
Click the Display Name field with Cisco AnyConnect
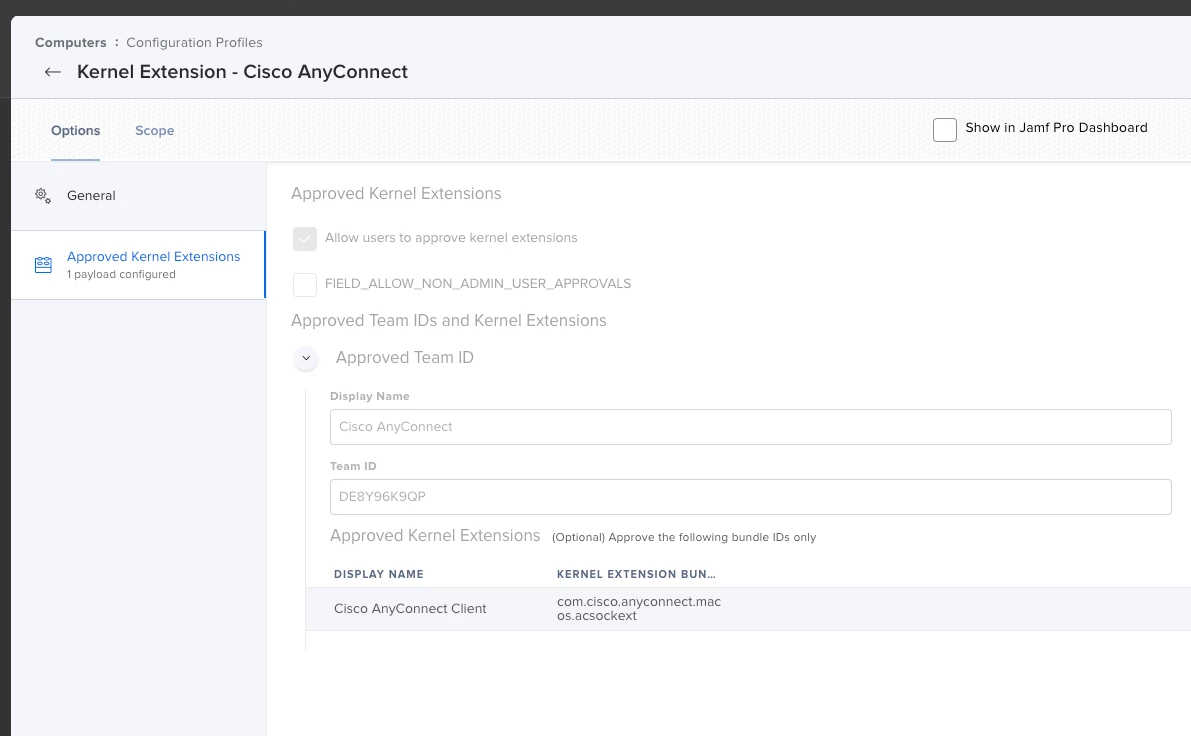point(750,427)
